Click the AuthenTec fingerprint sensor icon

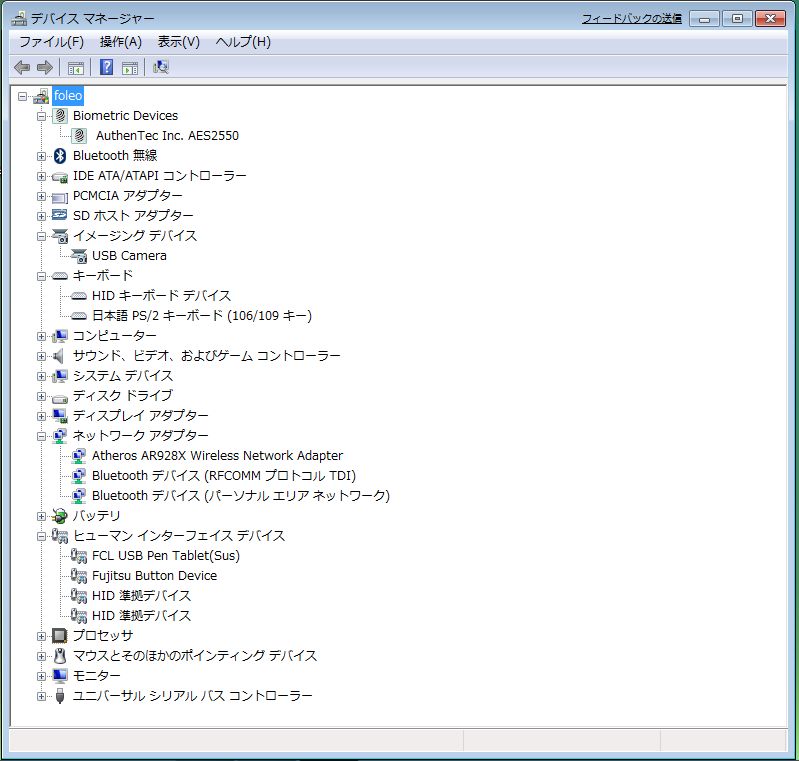79,136
